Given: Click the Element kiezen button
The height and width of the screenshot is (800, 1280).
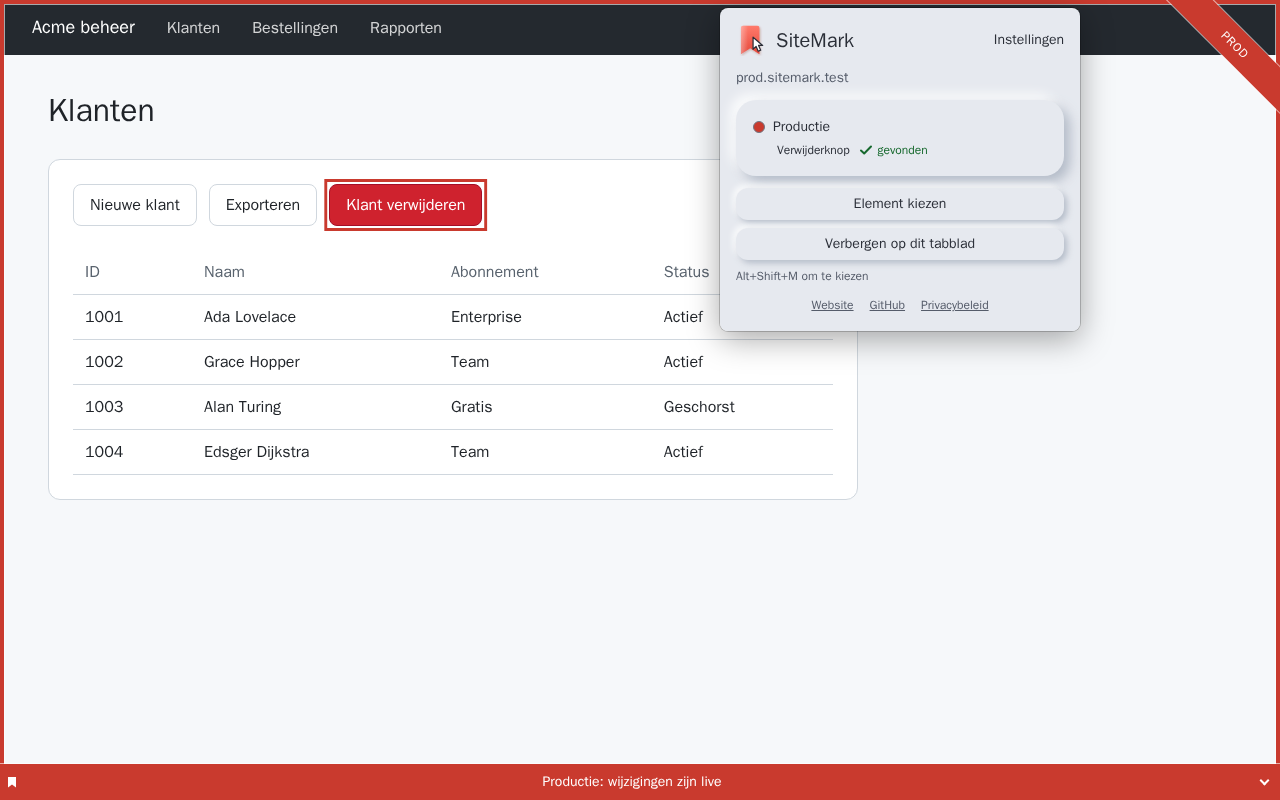Looking at the screenshot, I should (900, 203).
